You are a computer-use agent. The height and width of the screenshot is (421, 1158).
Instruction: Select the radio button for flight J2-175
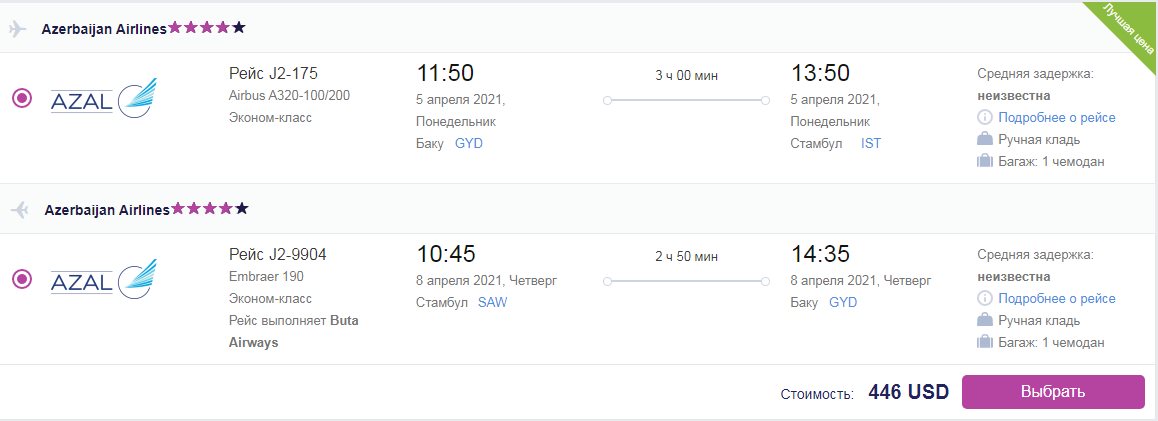pyautogui.click(x=22, y=97)
